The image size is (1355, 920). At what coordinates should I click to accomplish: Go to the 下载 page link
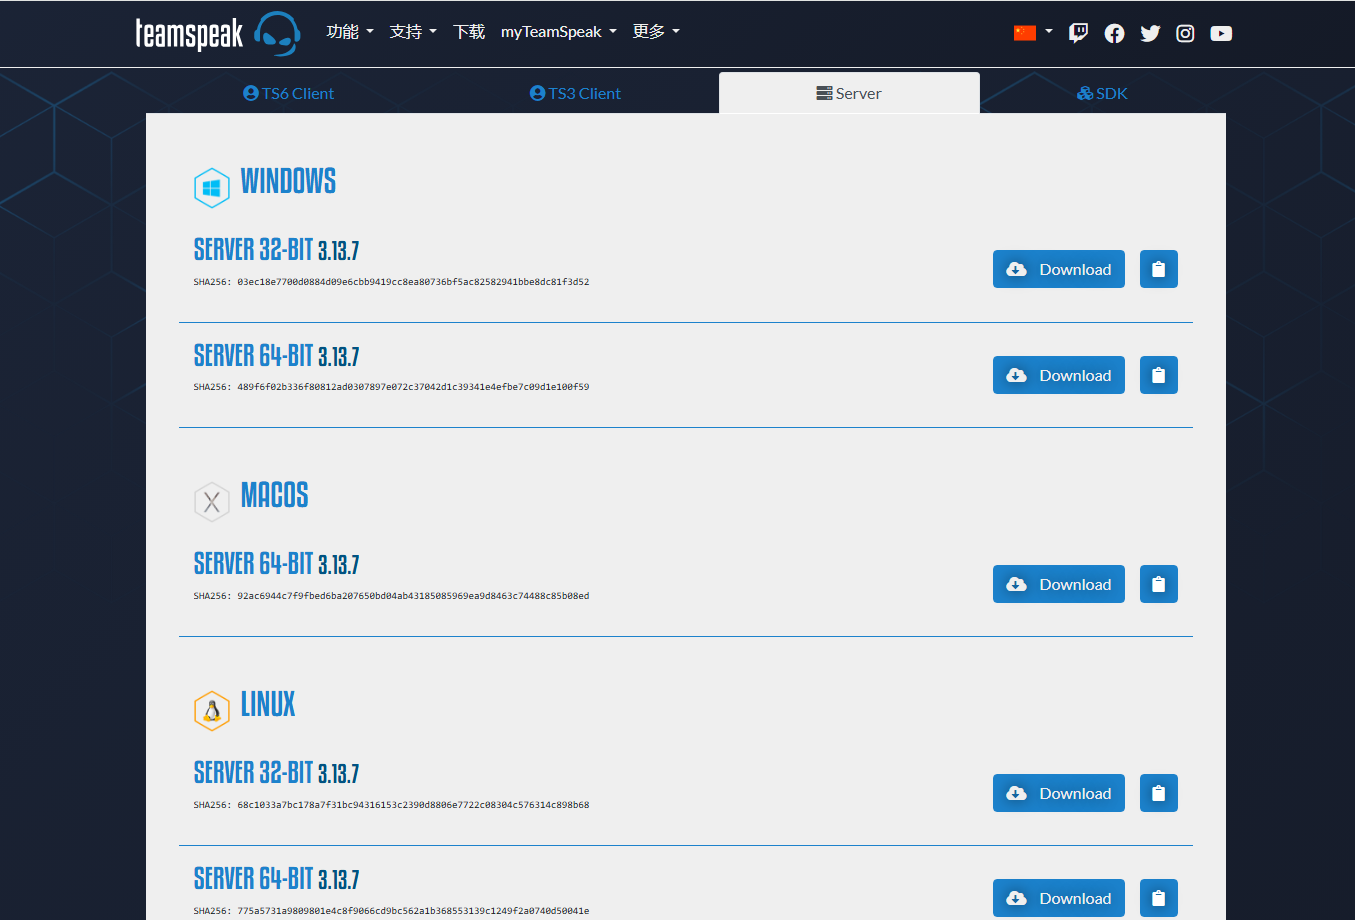click(x=468, y=32)
